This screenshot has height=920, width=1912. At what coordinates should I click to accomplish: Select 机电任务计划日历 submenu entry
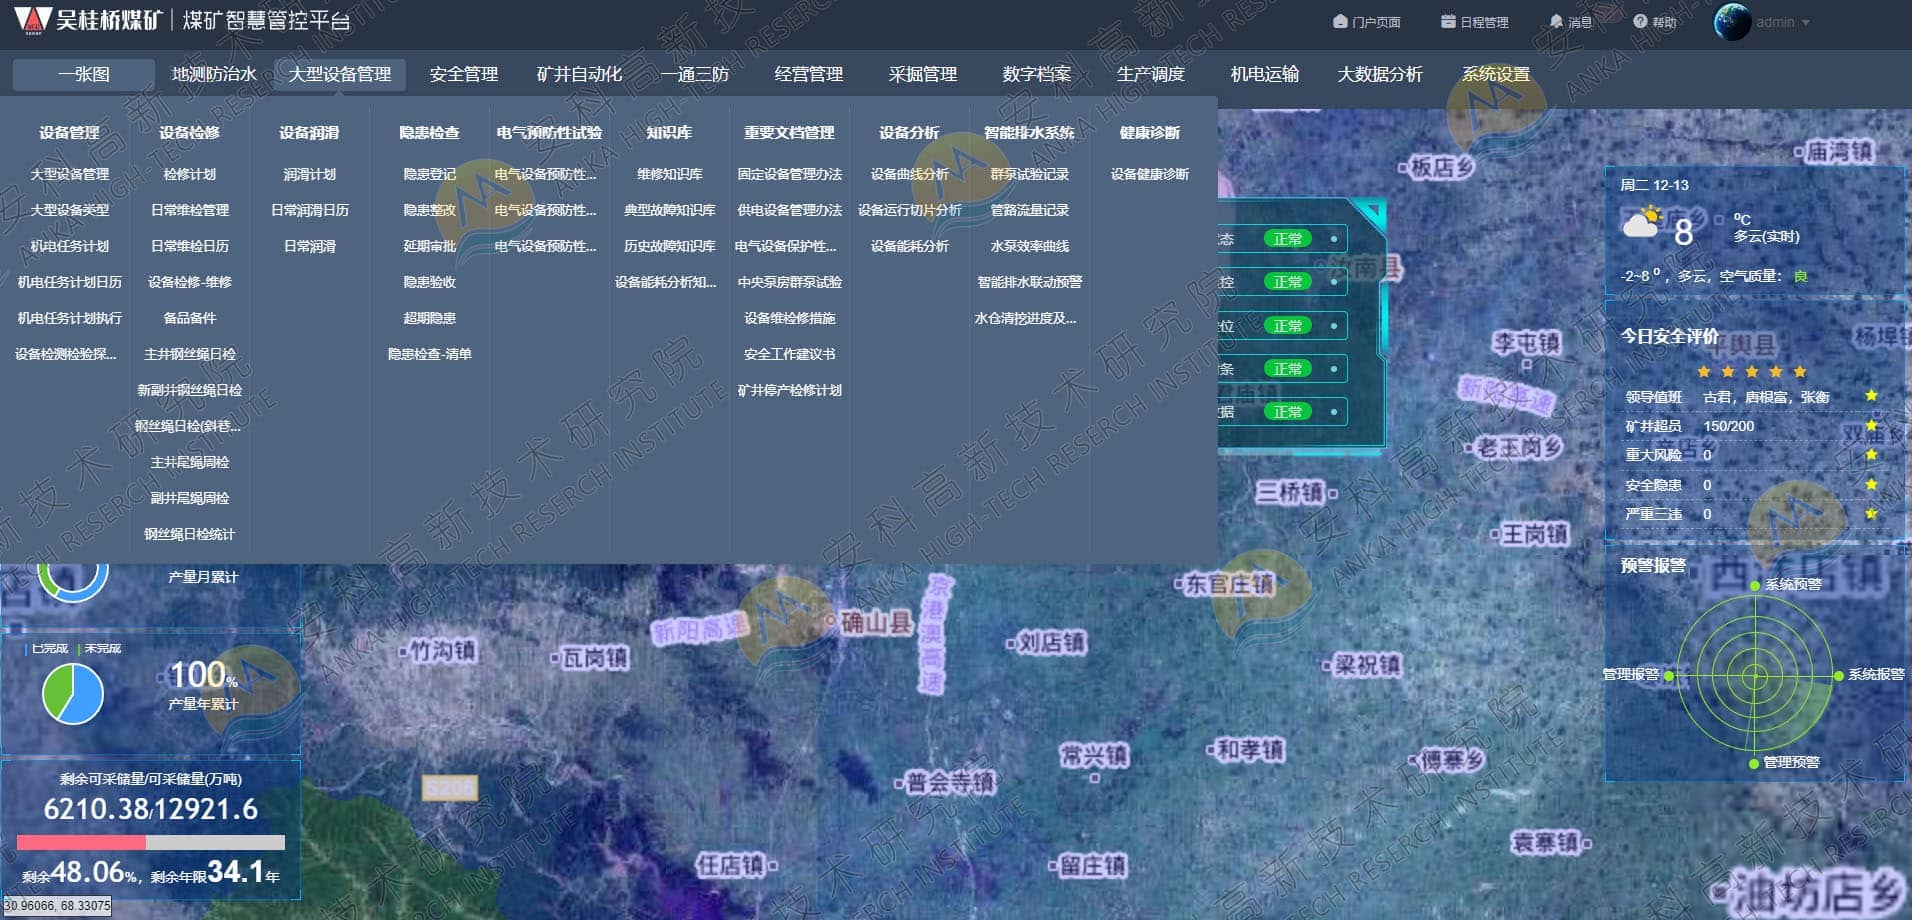[70, 282]
